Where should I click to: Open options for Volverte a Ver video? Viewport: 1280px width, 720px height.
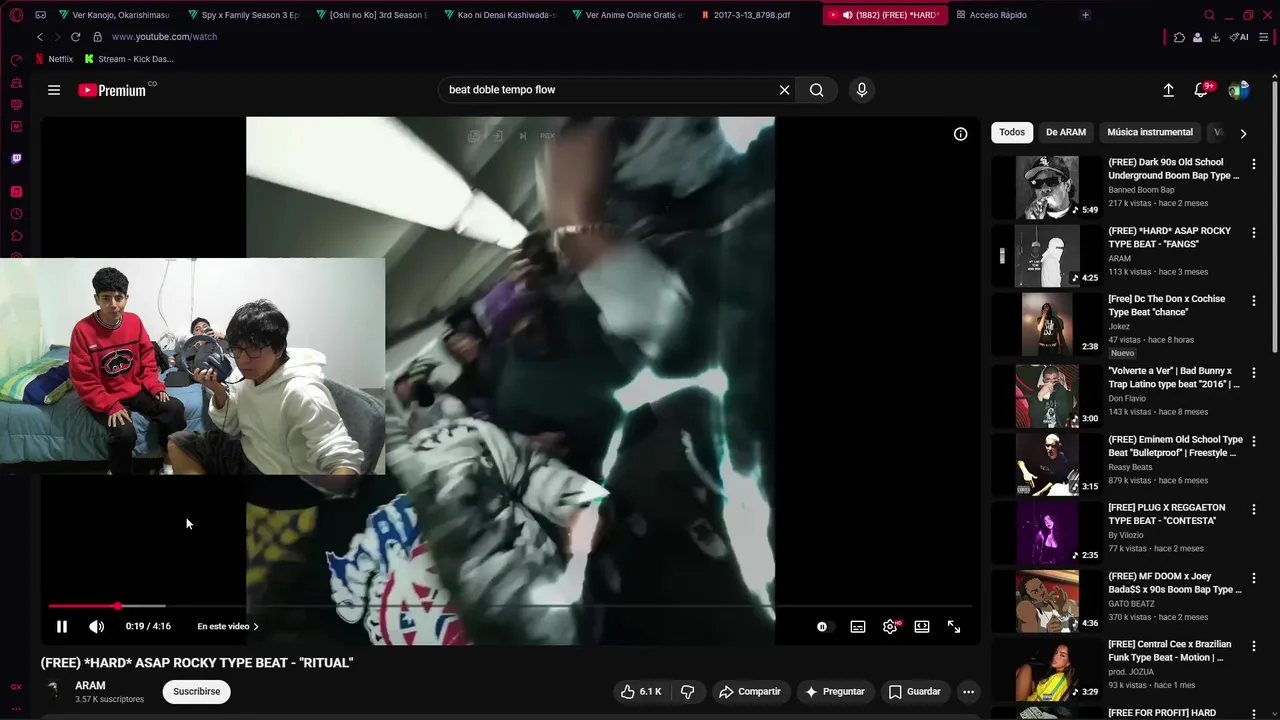tap(1254, 372)
